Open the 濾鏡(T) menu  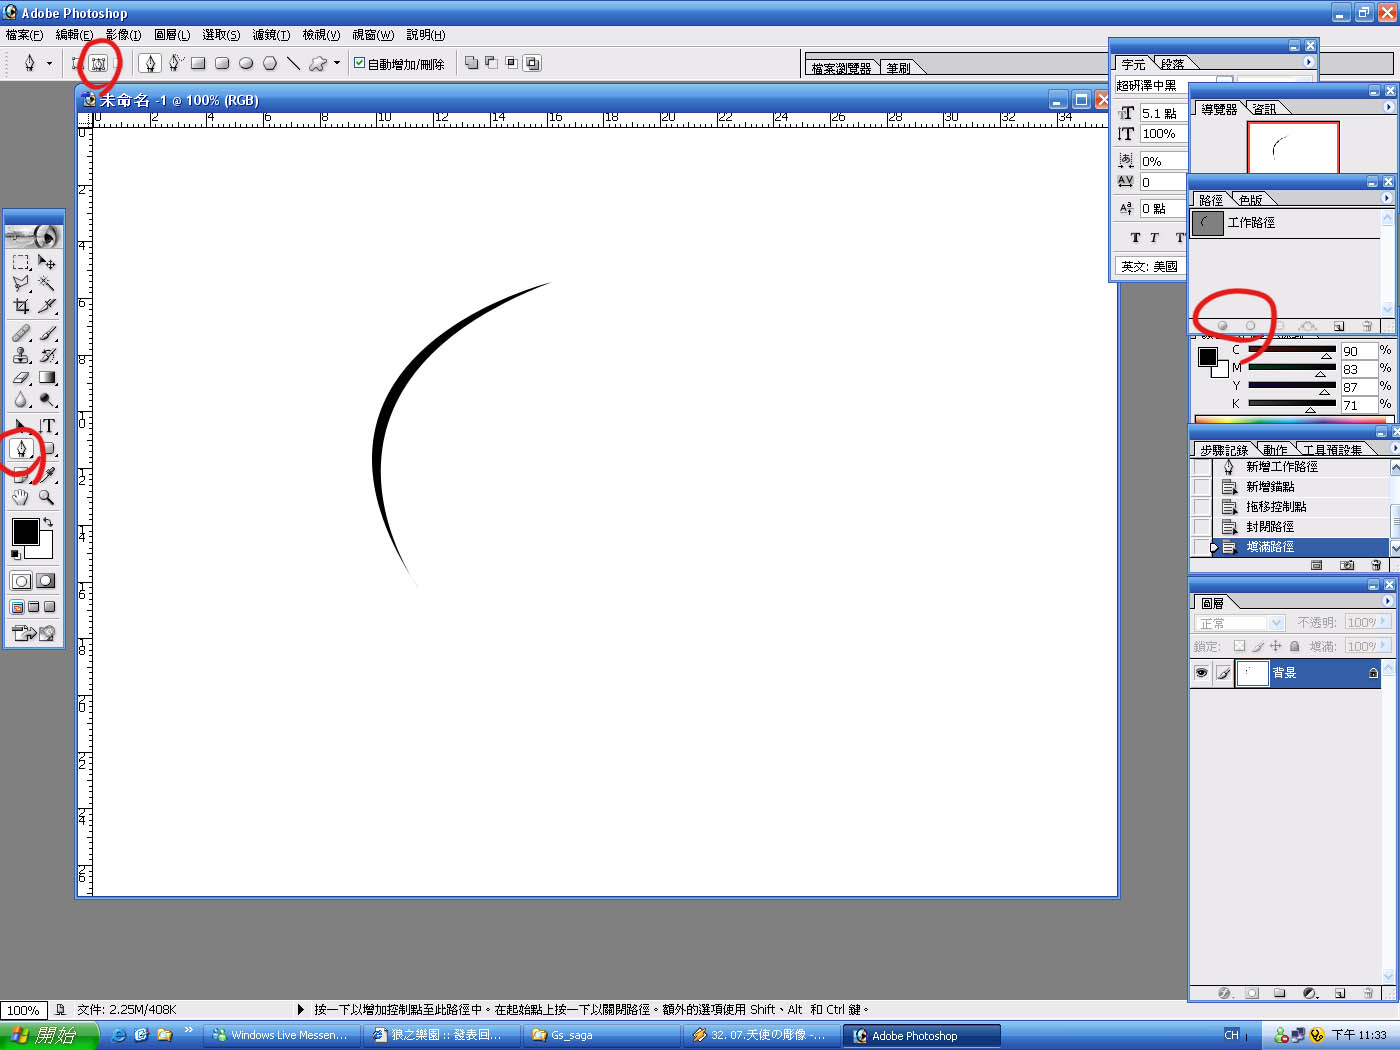point(271,35)
